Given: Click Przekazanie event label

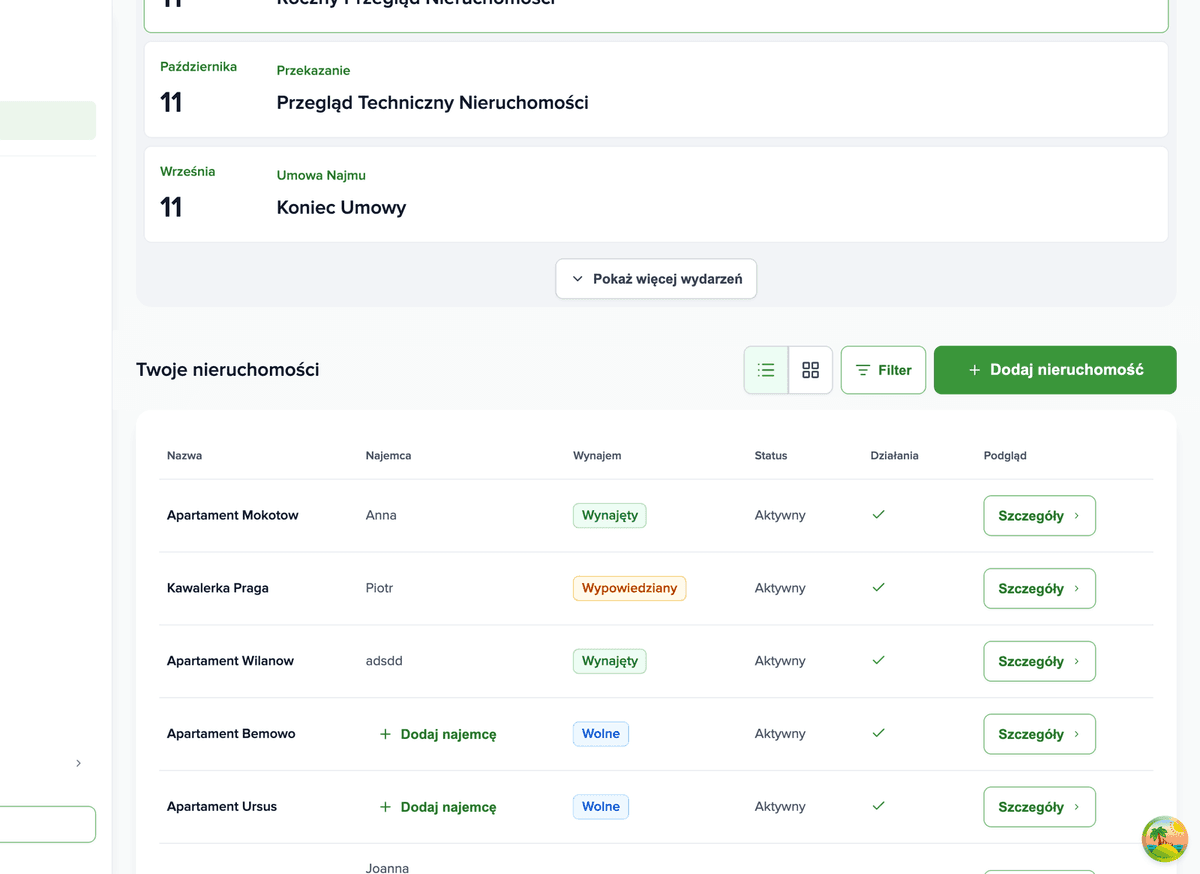Looking at the screenshot, I should pyautogui.click(x=314, y=71).
